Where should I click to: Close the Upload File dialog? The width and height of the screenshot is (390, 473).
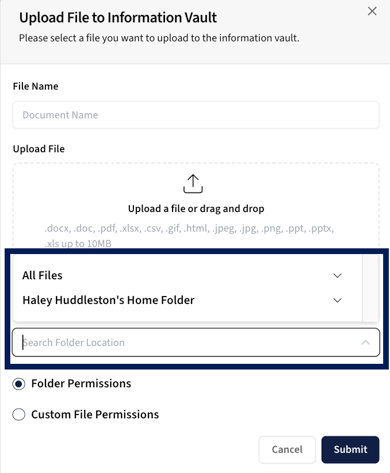[x=372, y=11]
